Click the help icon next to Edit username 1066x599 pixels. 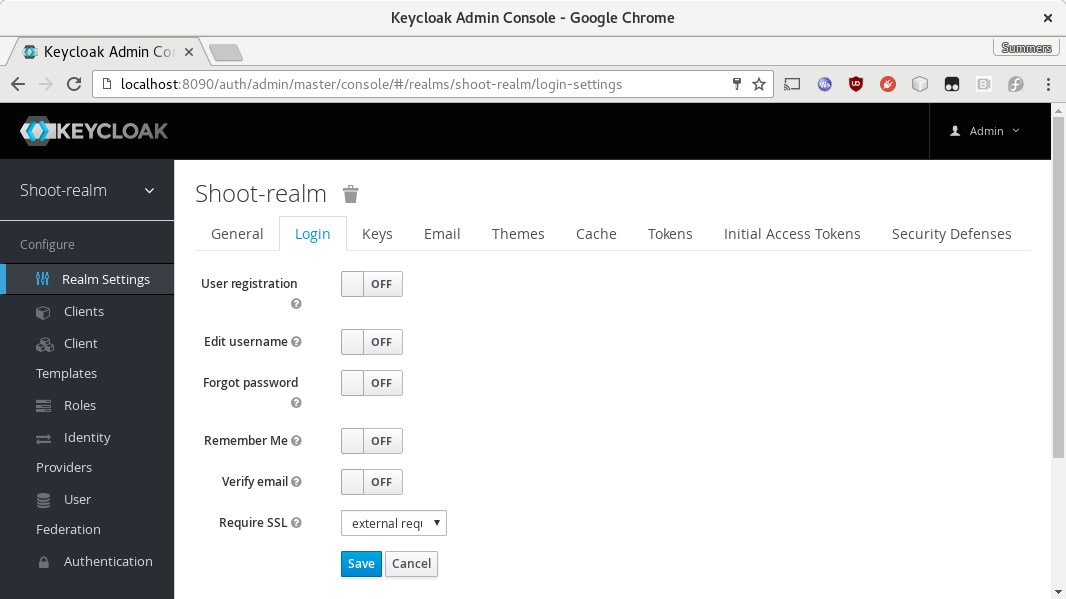point(296,342)
